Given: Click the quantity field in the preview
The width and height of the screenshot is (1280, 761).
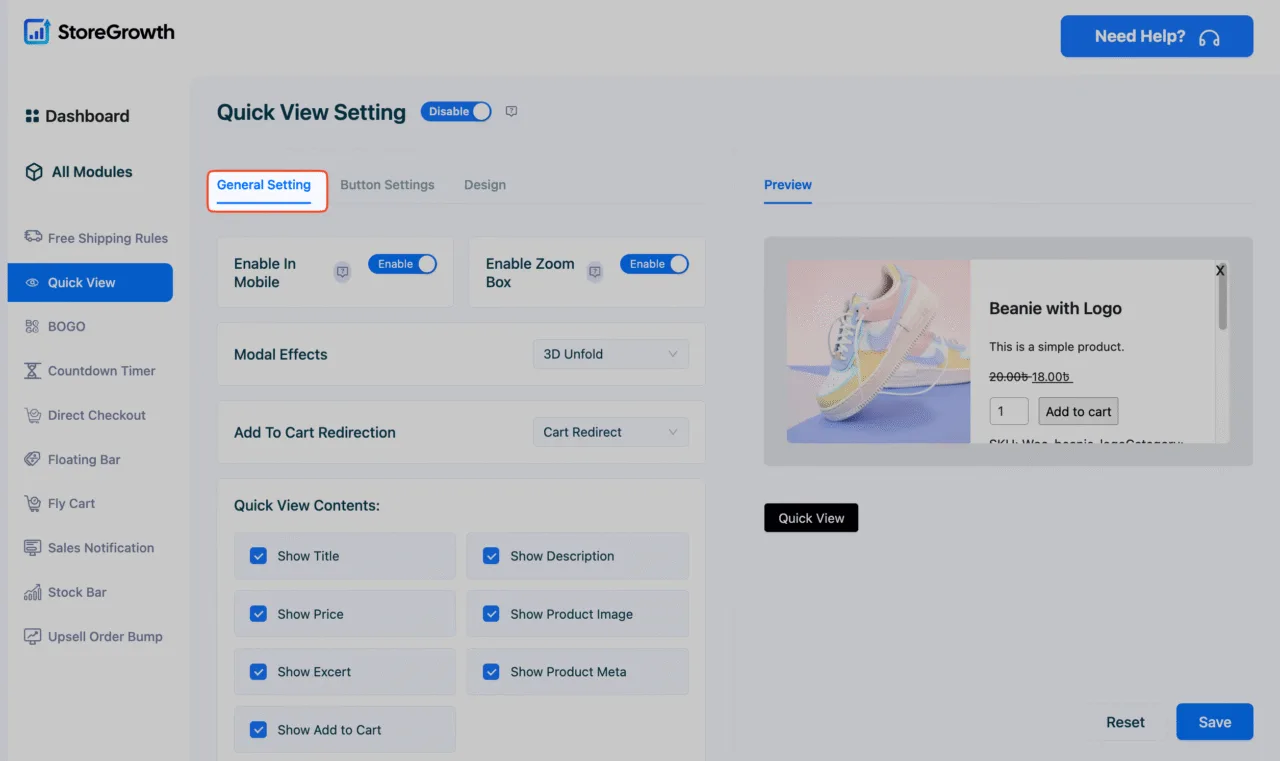Looking at the screenshot, I should (1009, 411).
